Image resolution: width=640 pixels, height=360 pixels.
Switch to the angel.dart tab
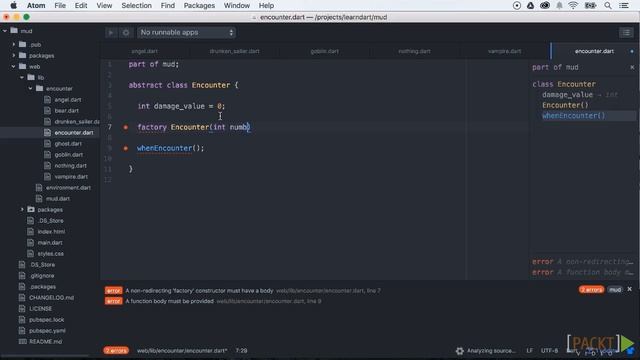tap(144, 51)
